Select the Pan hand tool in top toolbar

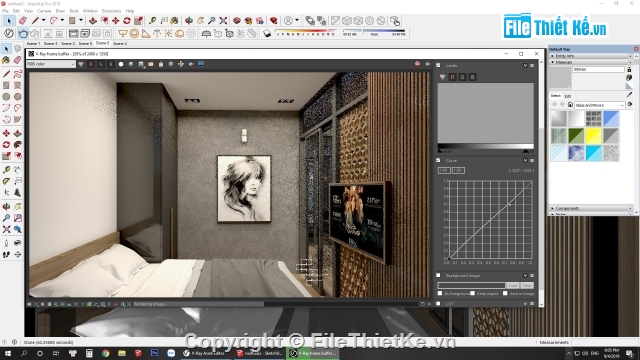coord(200,20)
